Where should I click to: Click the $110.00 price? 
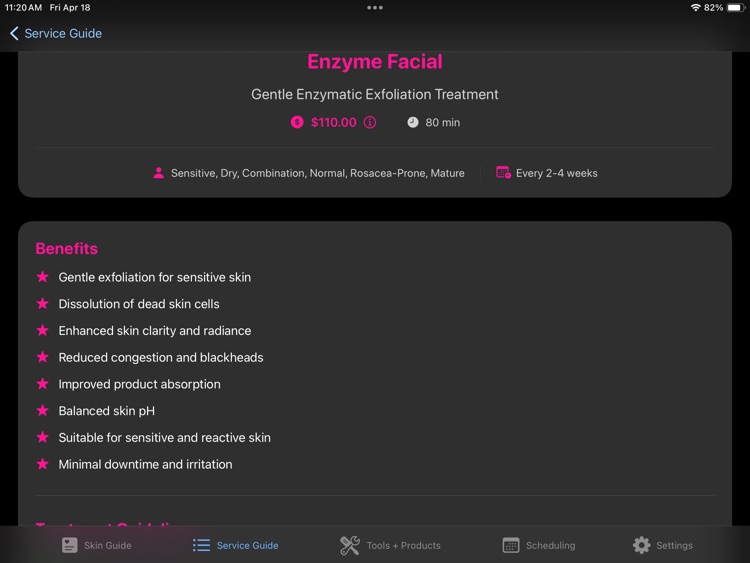pyautogui.click(x=333, y=122)
